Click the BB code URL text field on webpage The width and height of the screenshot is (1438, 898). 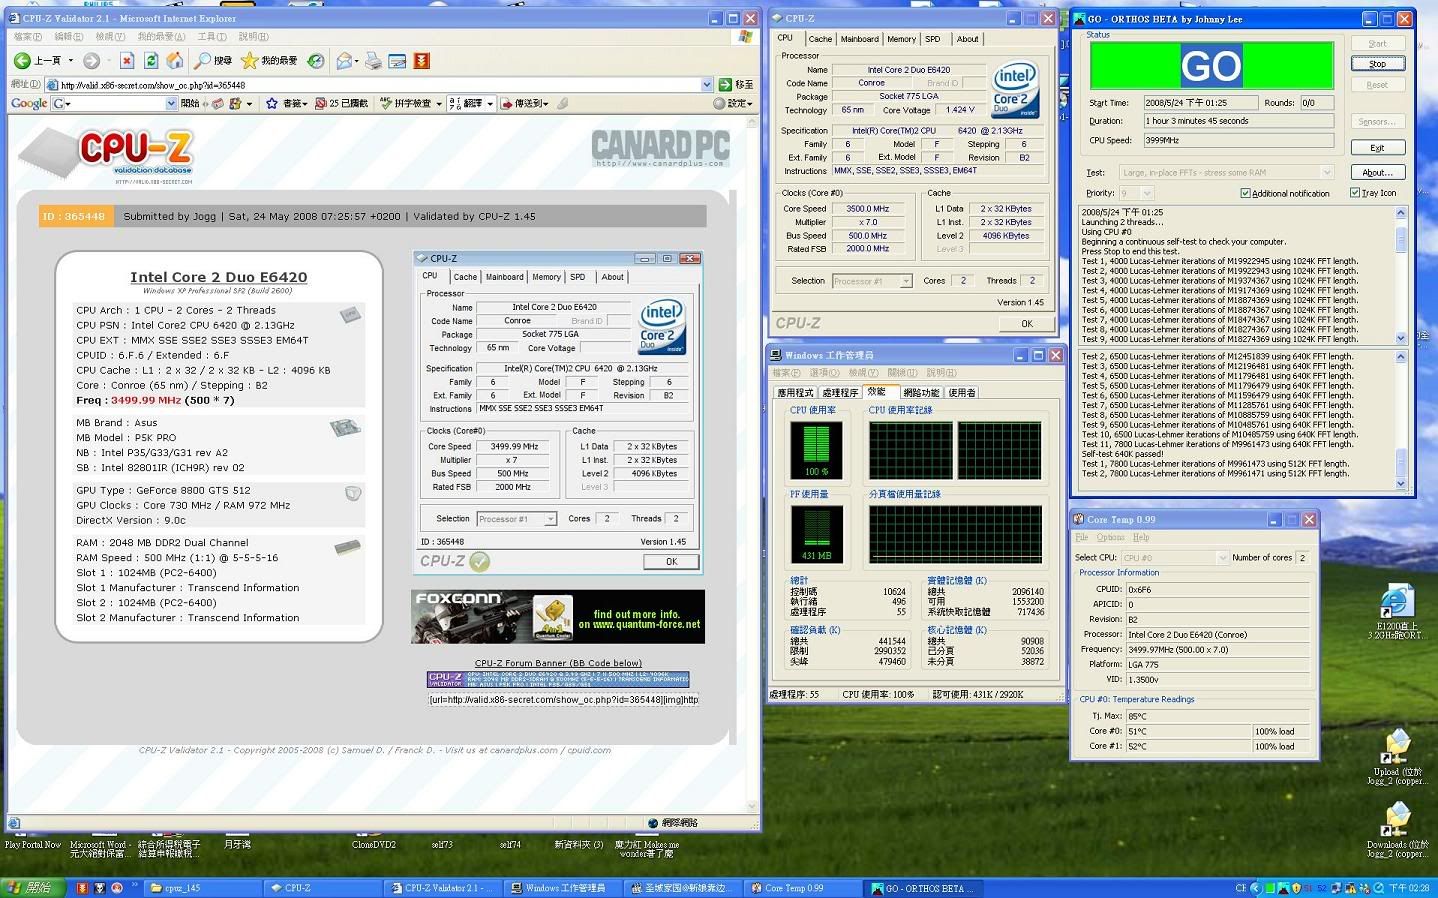(x=562, y=699)
